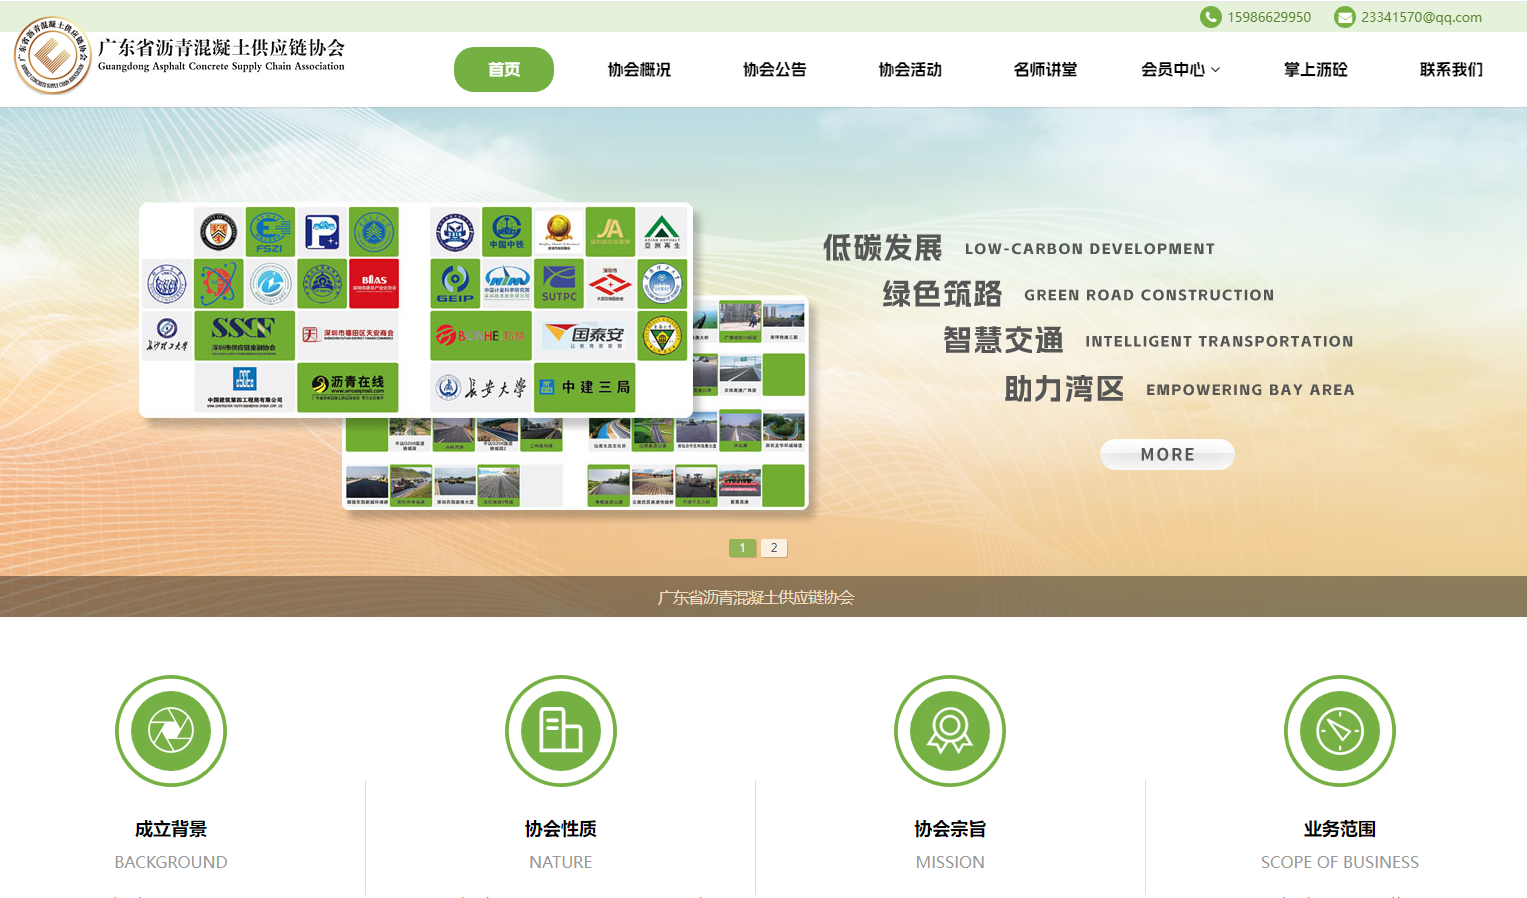Open the 协会性质 building icon

pyautogui.click(x=561, y=731)
